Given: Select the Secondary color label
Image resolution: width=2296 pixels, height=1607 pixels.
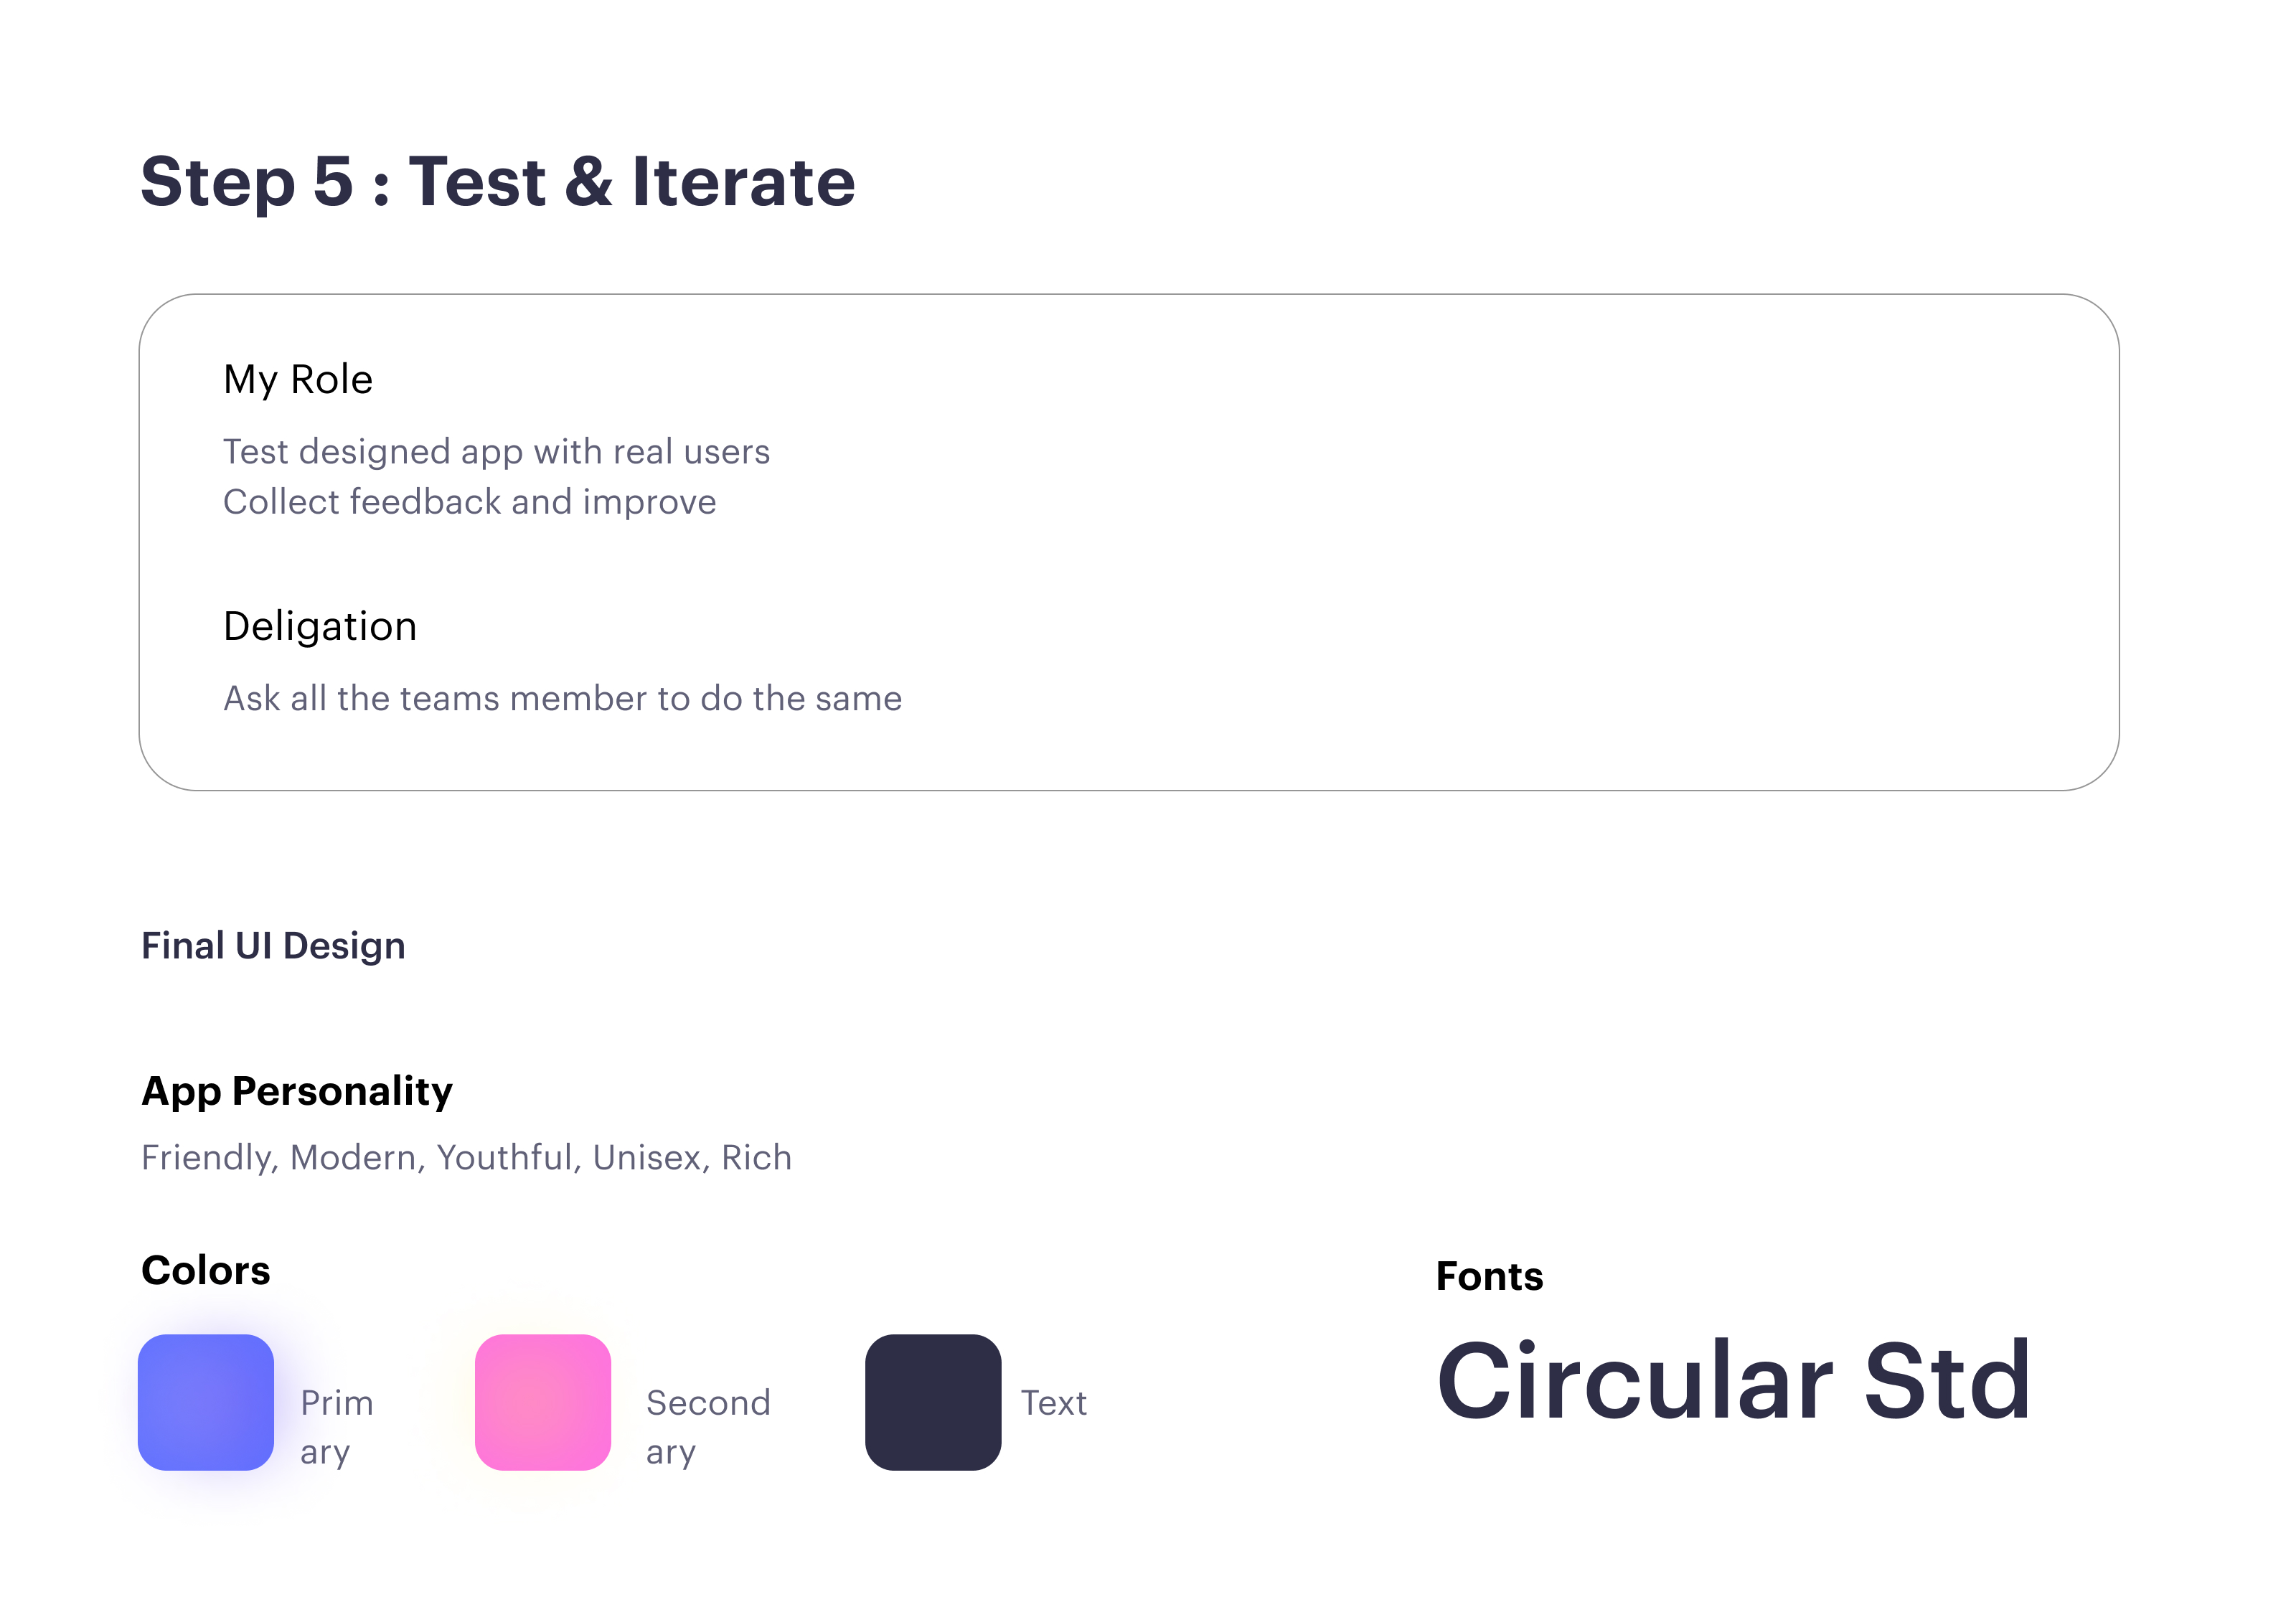Looking at the screenshot, I should pyautogui.click(x=708, y=1427).
